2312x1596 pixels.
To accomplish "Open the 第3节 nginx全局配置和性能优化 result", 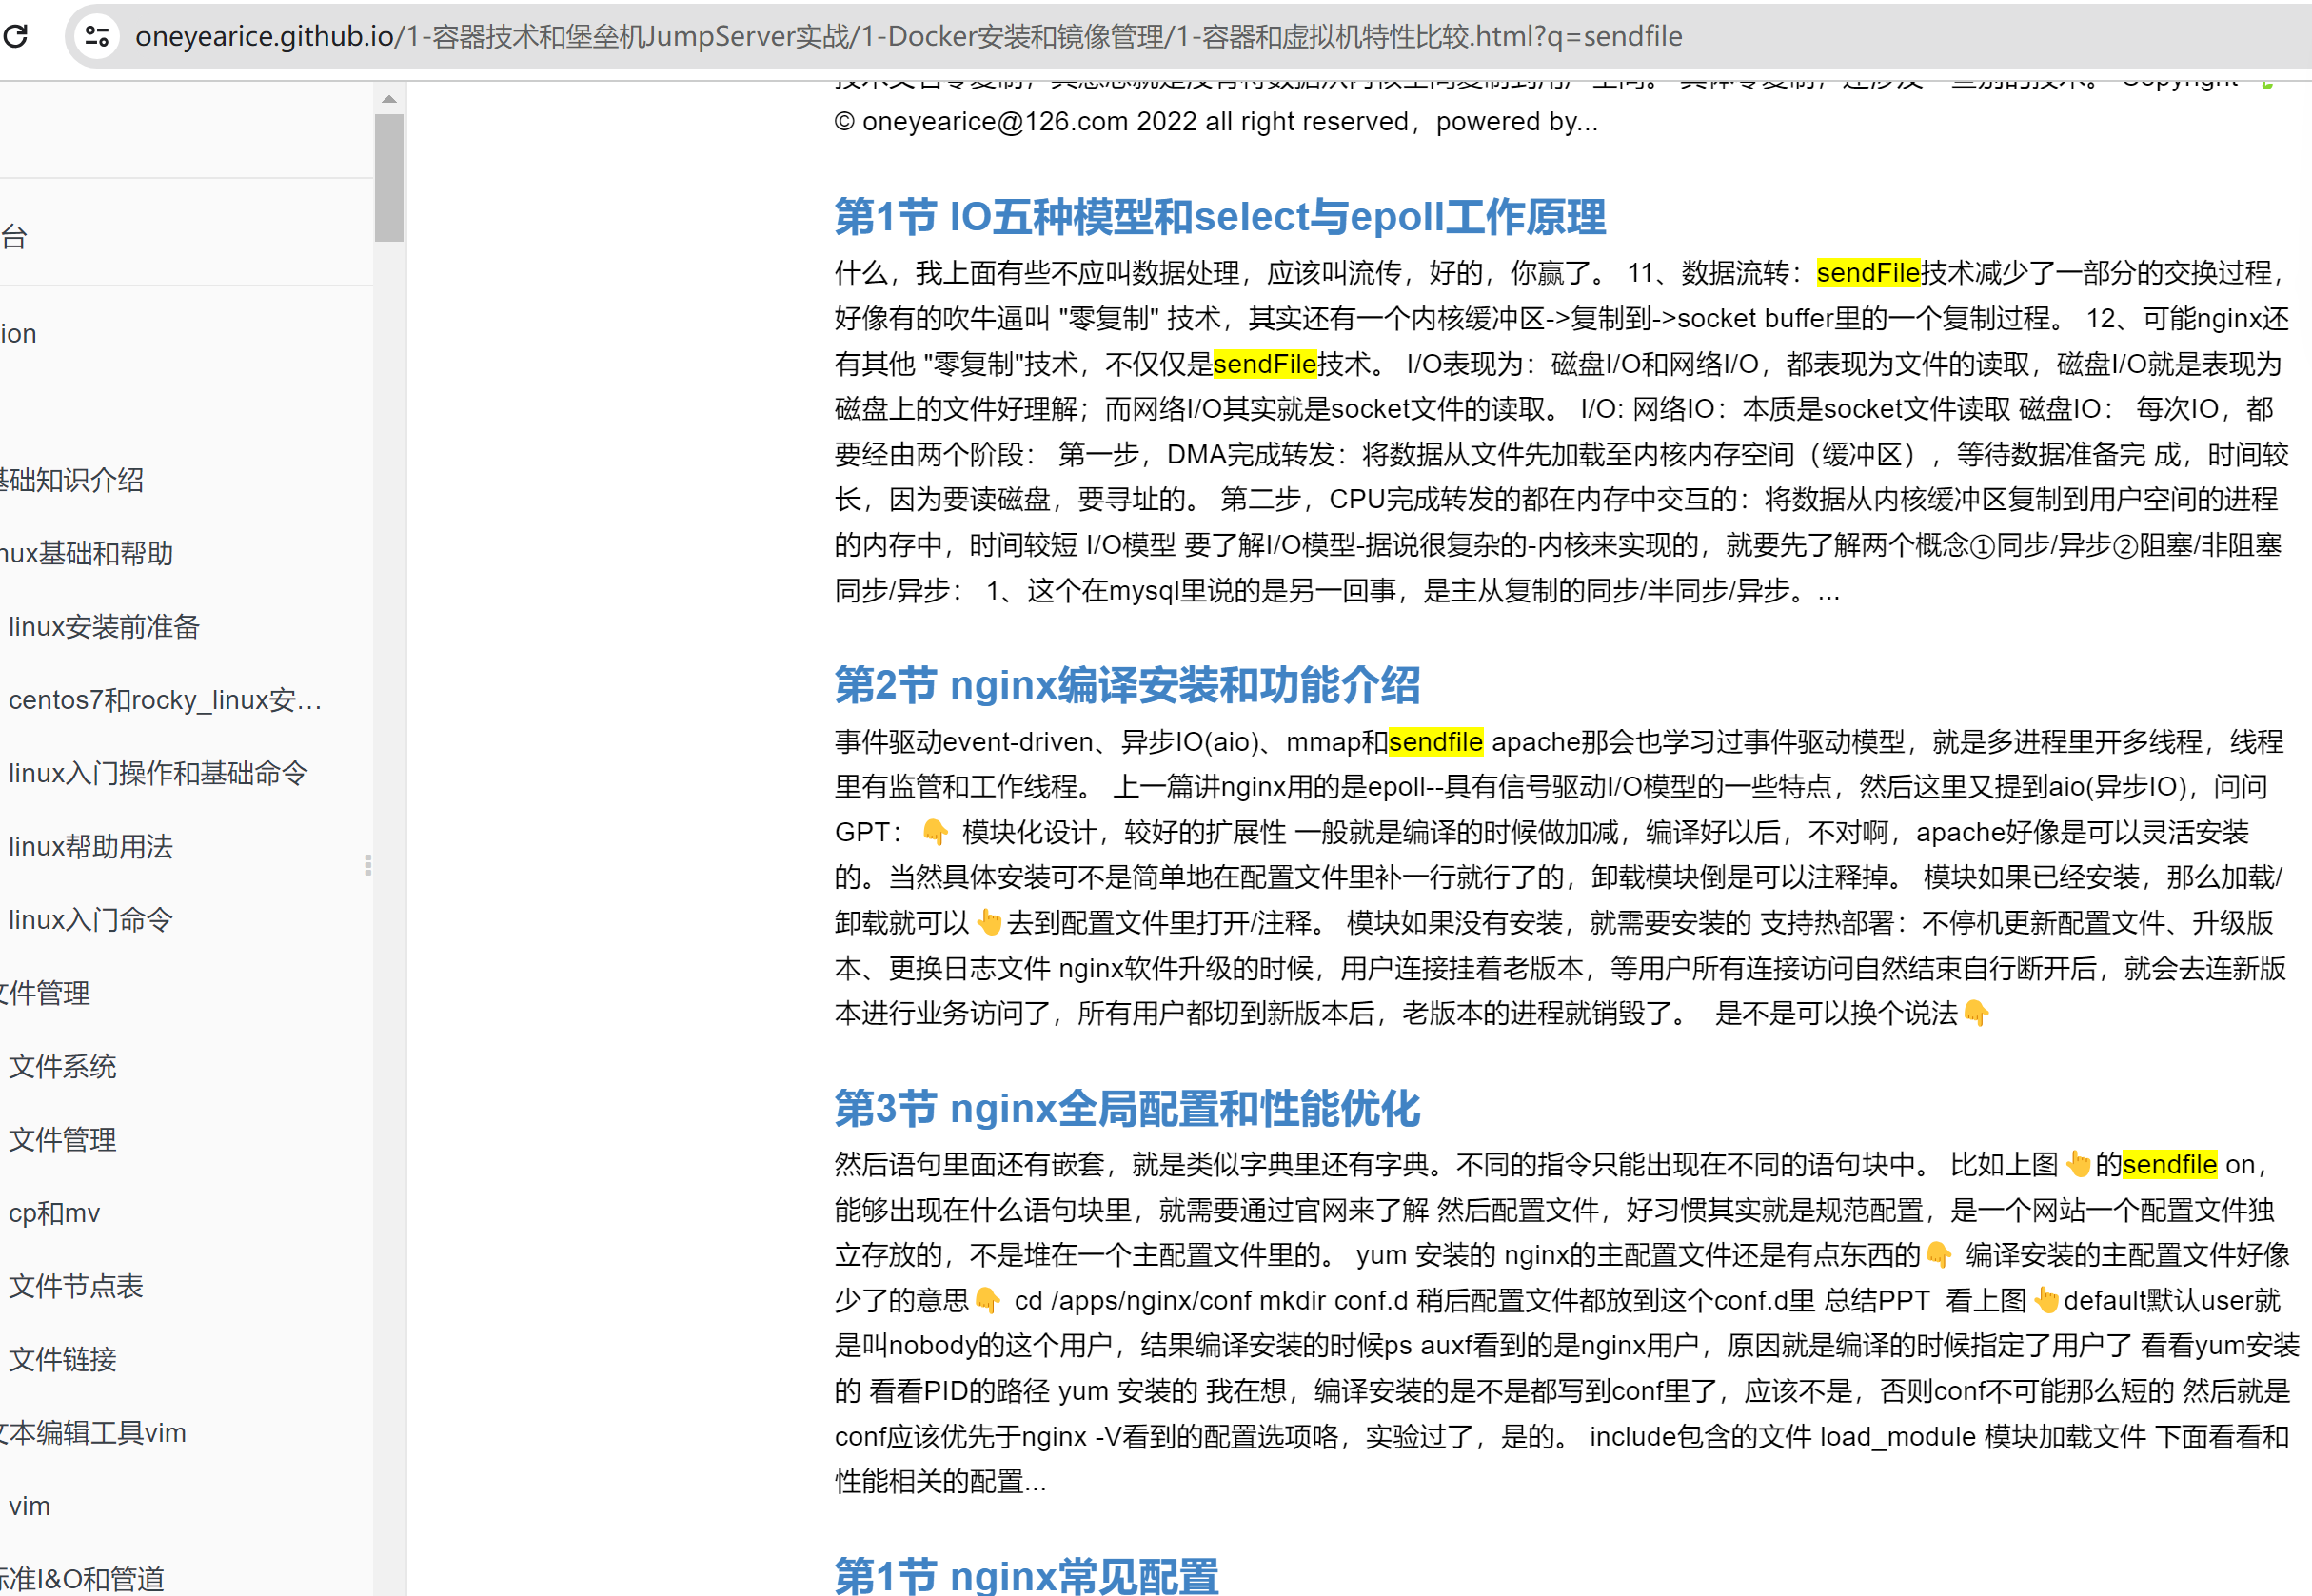I will click(x=1126, y=1108).
